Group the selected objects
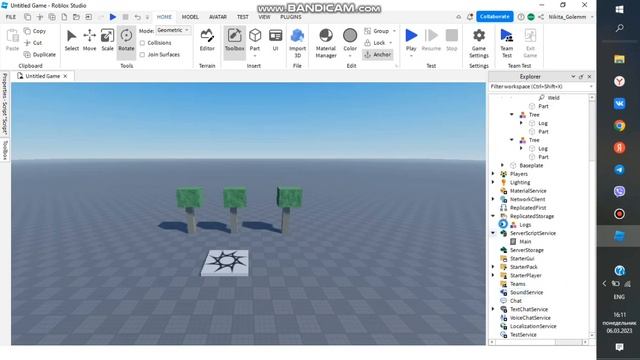Viewport: 640px width, 360px height. point(377,31)
